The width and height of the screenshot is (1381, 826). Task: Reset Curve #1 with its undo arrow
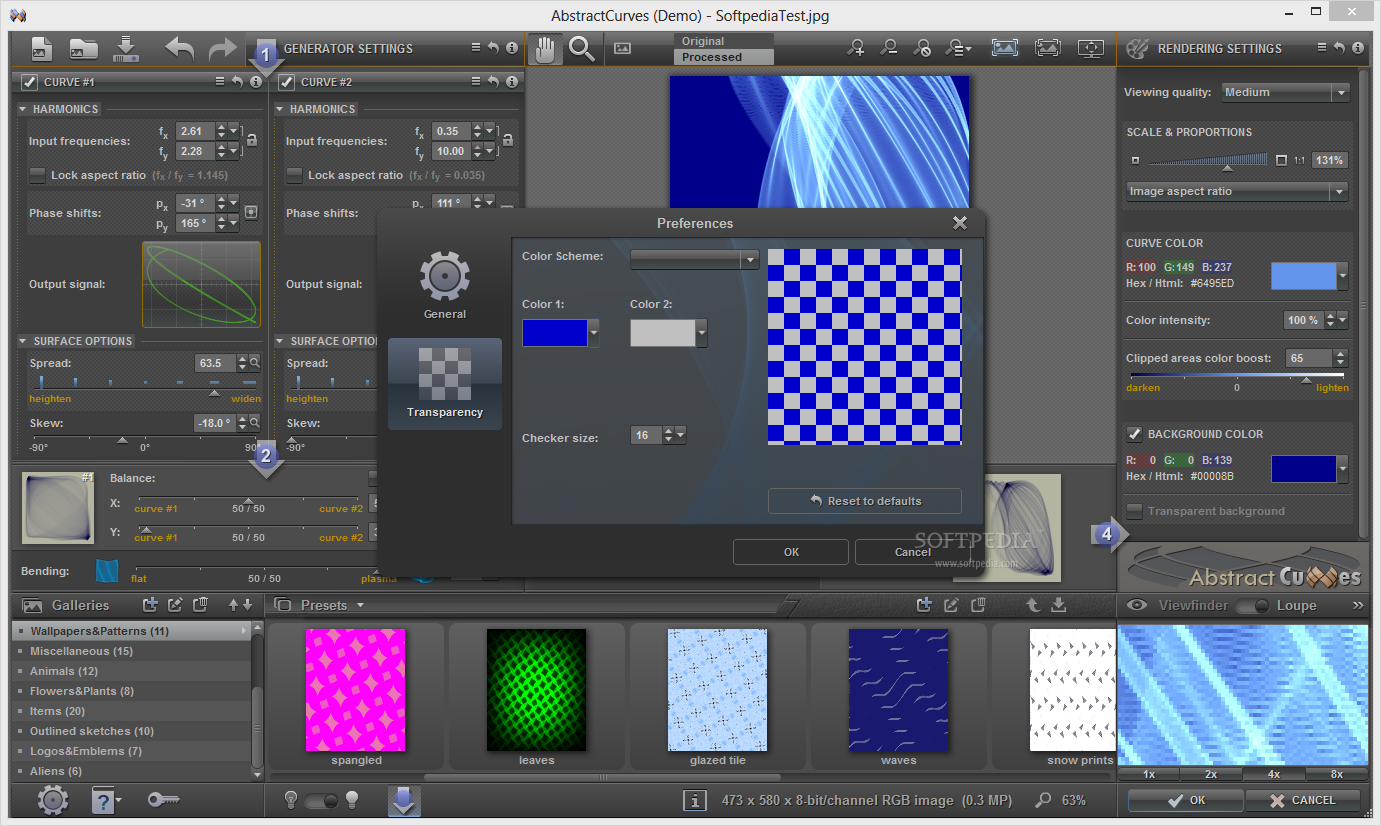pos(237,82)
